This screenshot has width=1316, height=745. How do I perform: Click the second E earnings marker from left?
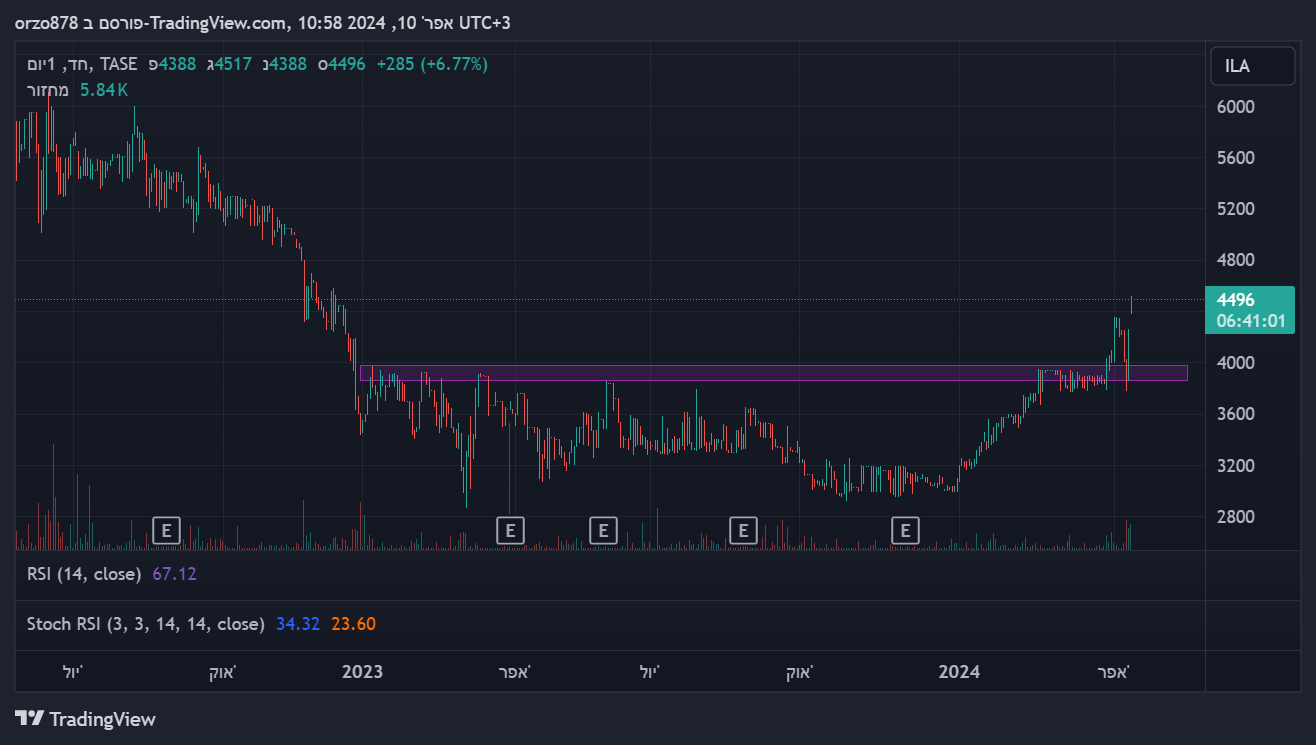(x=510, y=529)
